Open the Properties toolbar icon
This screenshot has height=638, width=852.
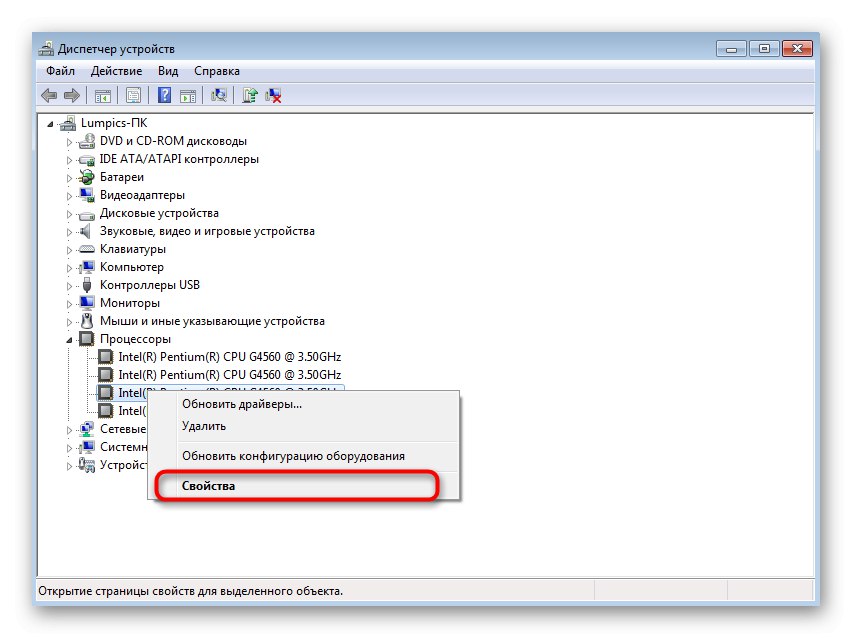point(133,95)
